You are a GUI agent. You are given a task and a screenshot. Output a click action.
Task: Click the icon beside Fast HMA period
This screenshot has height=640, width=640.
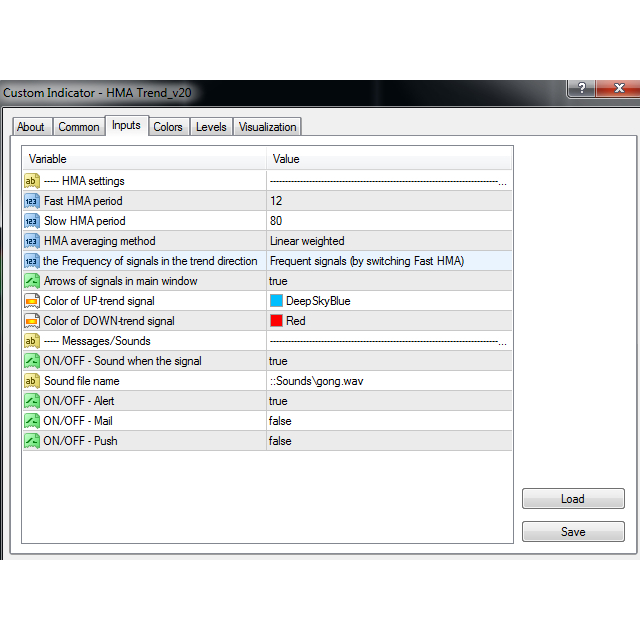(x=31, y=201)
